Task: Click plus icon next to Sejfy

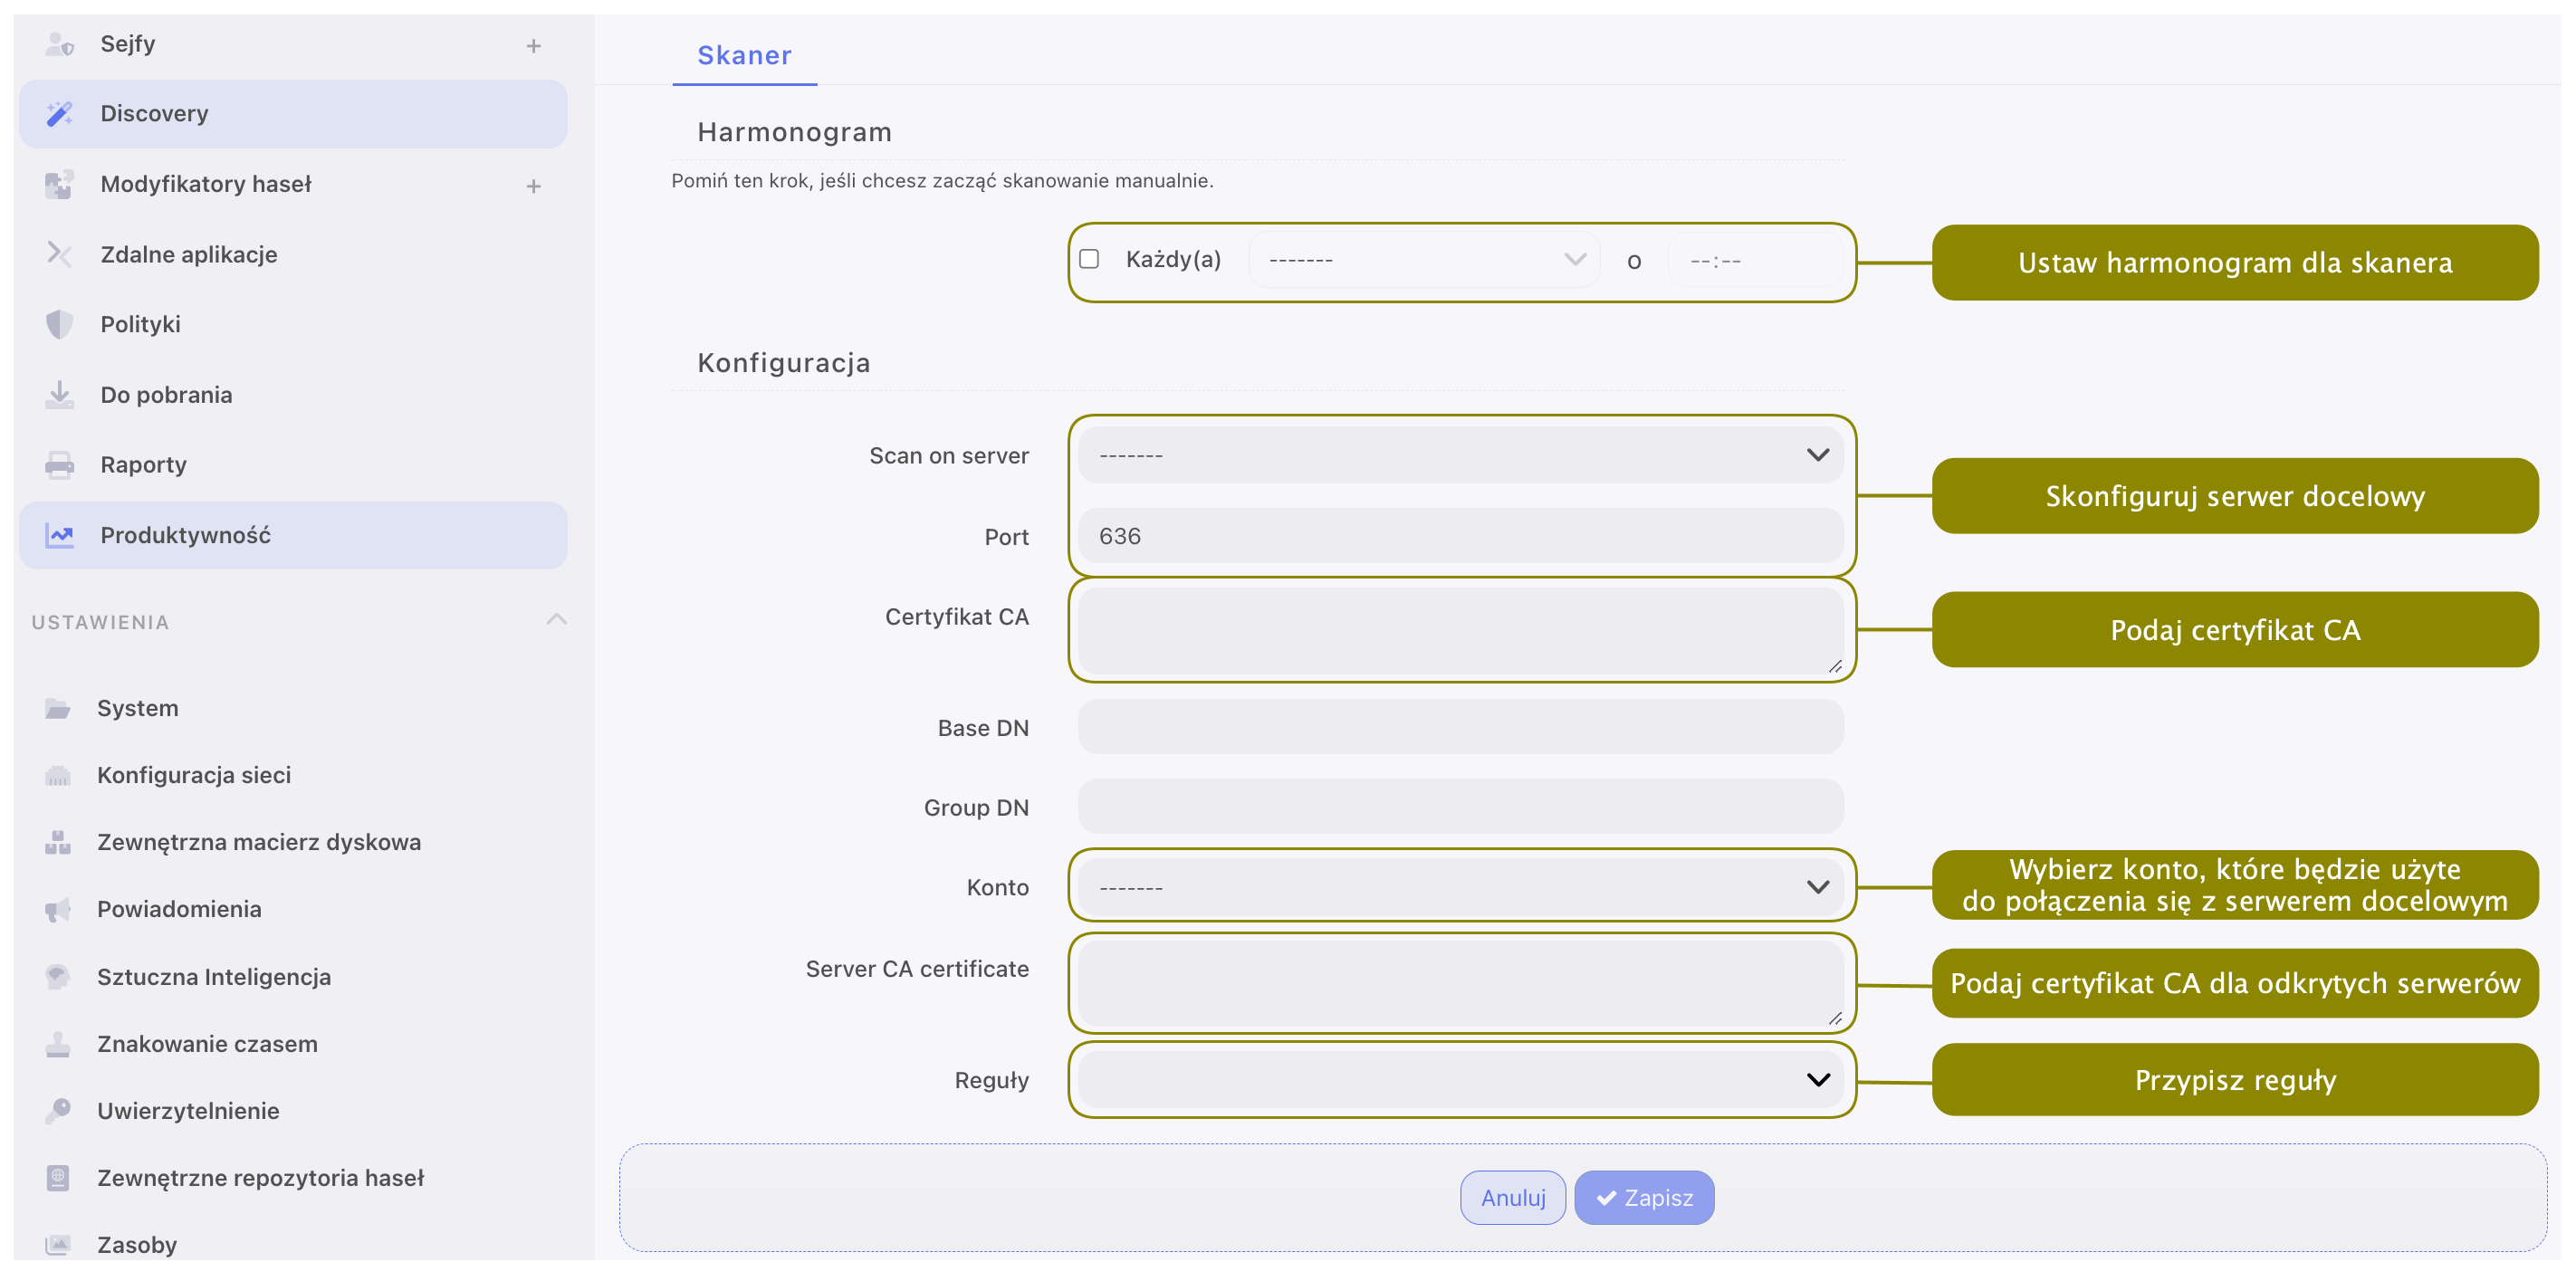Action: 533,46
